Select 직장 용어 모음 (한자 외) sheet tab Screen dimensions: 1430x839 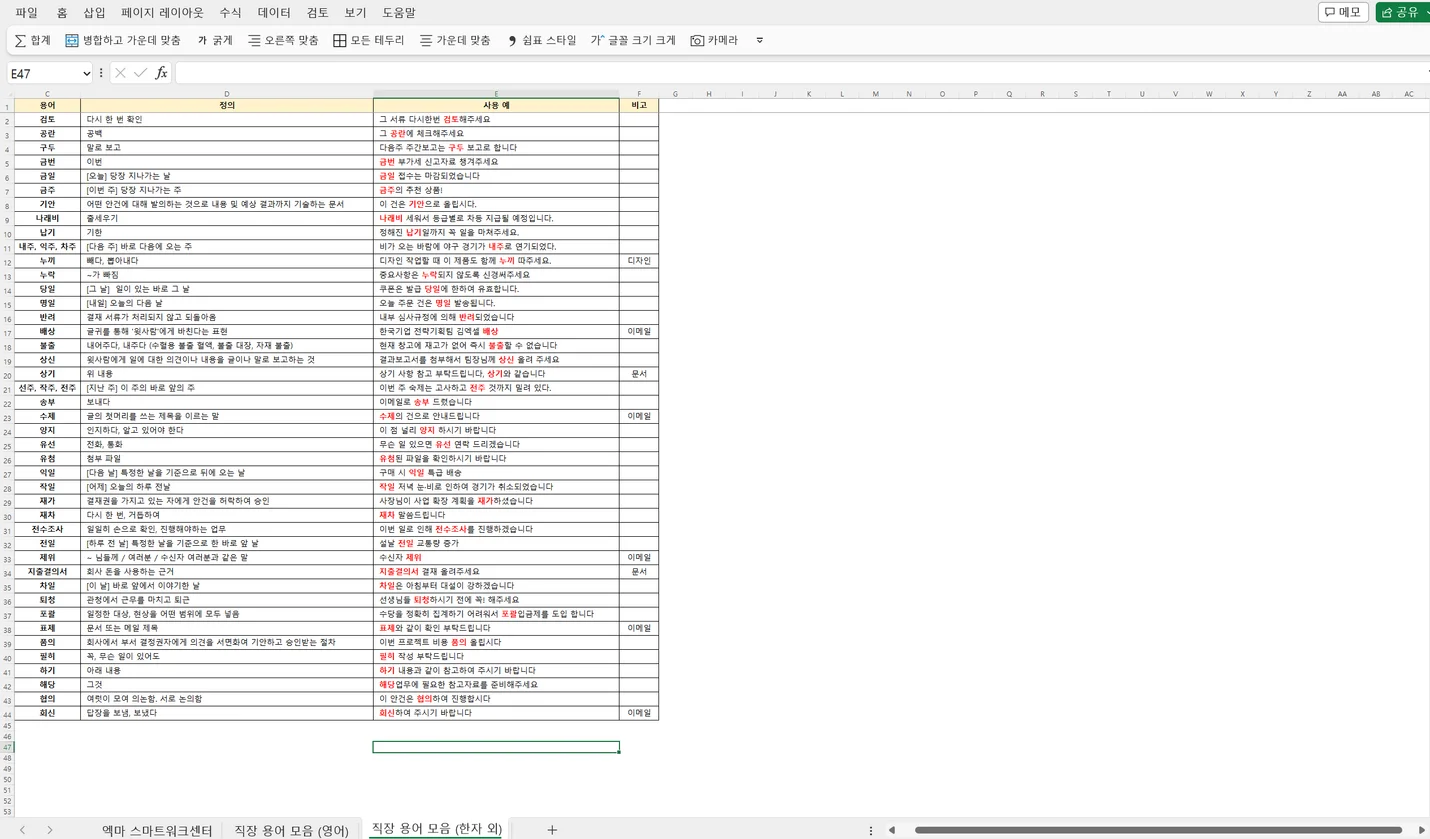pyautogui.click(x=436, y=829)
